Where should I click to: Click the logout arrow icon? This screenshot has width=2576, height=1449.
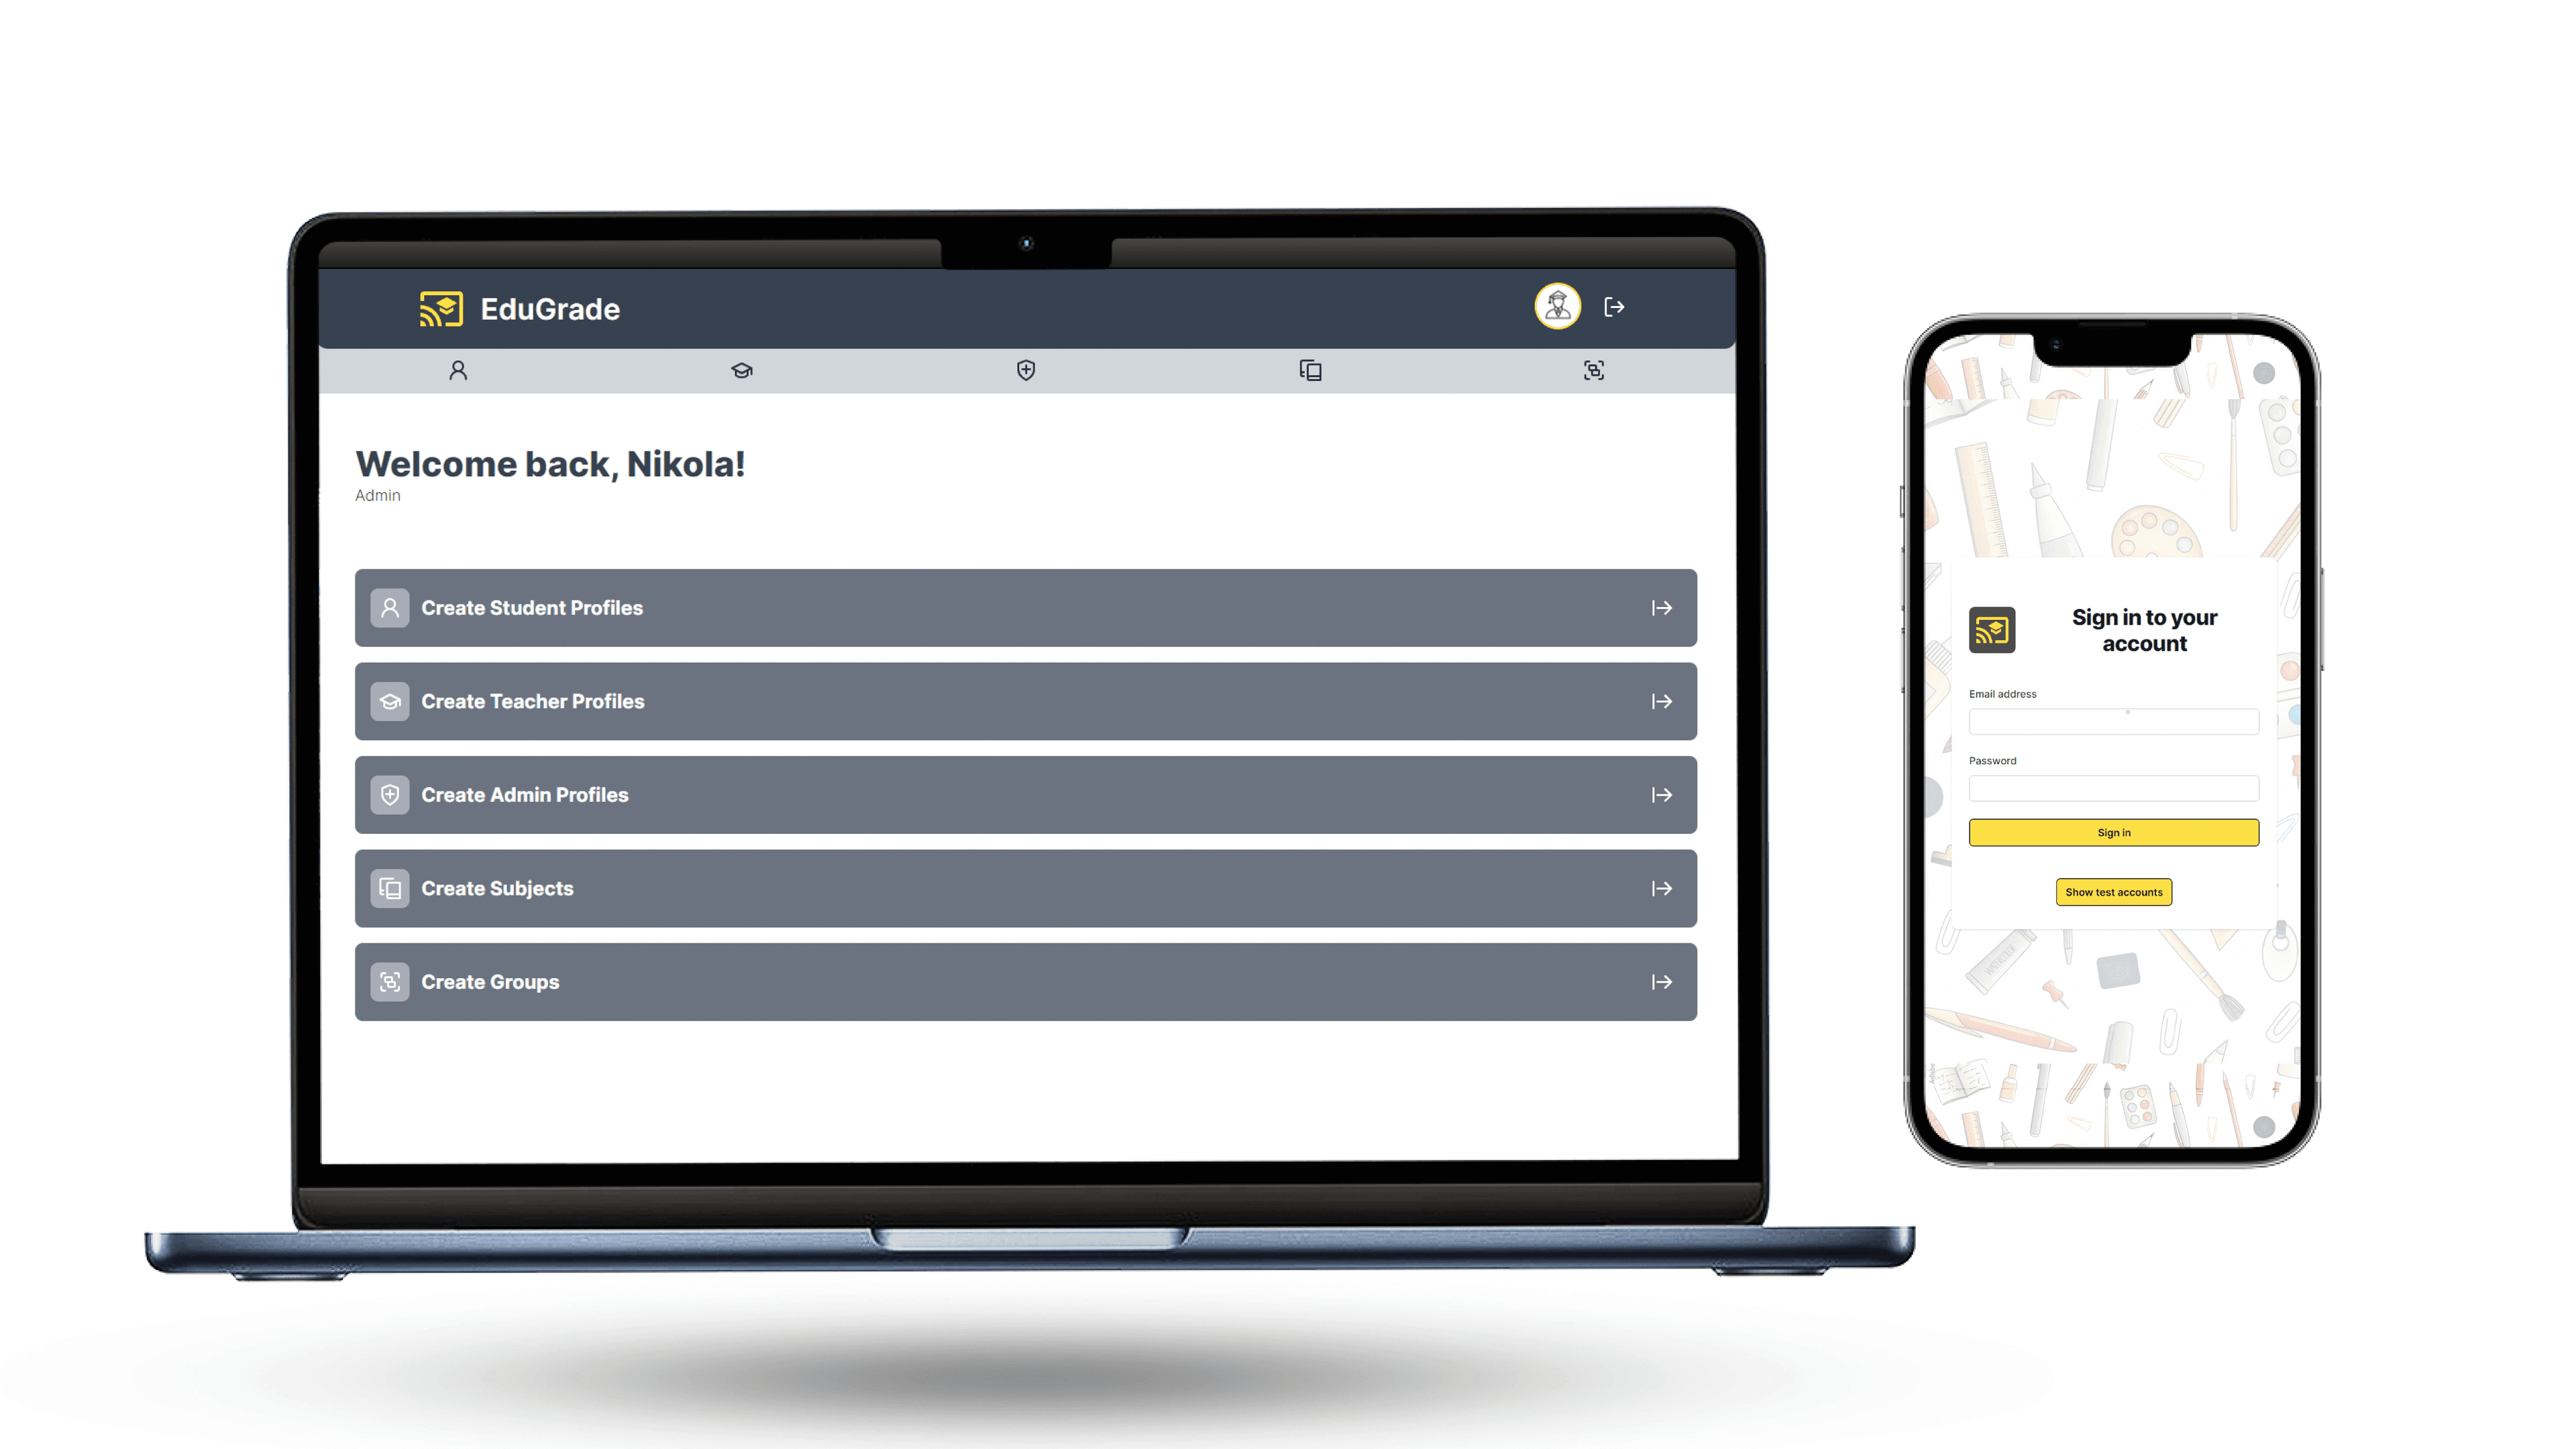point(1613,308)
